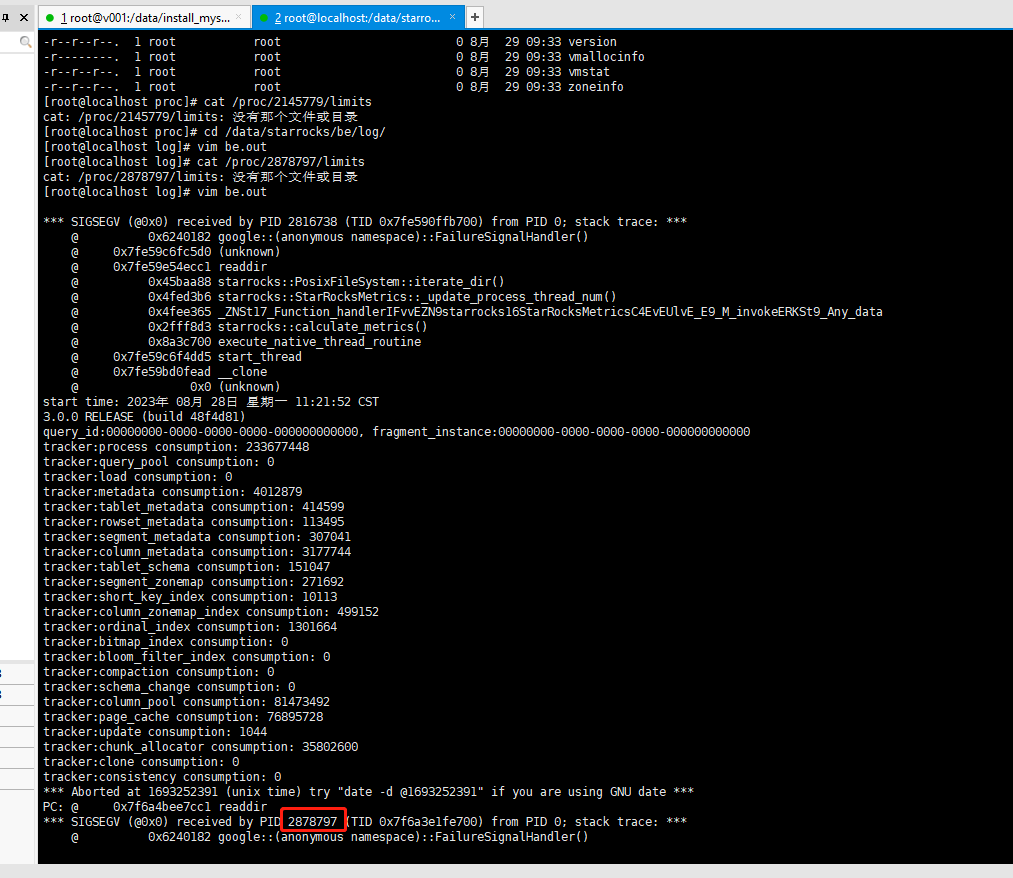
Task: Click the PID 2878797 in the last SIGSEGV line
Action: click(x=313, y=822)
